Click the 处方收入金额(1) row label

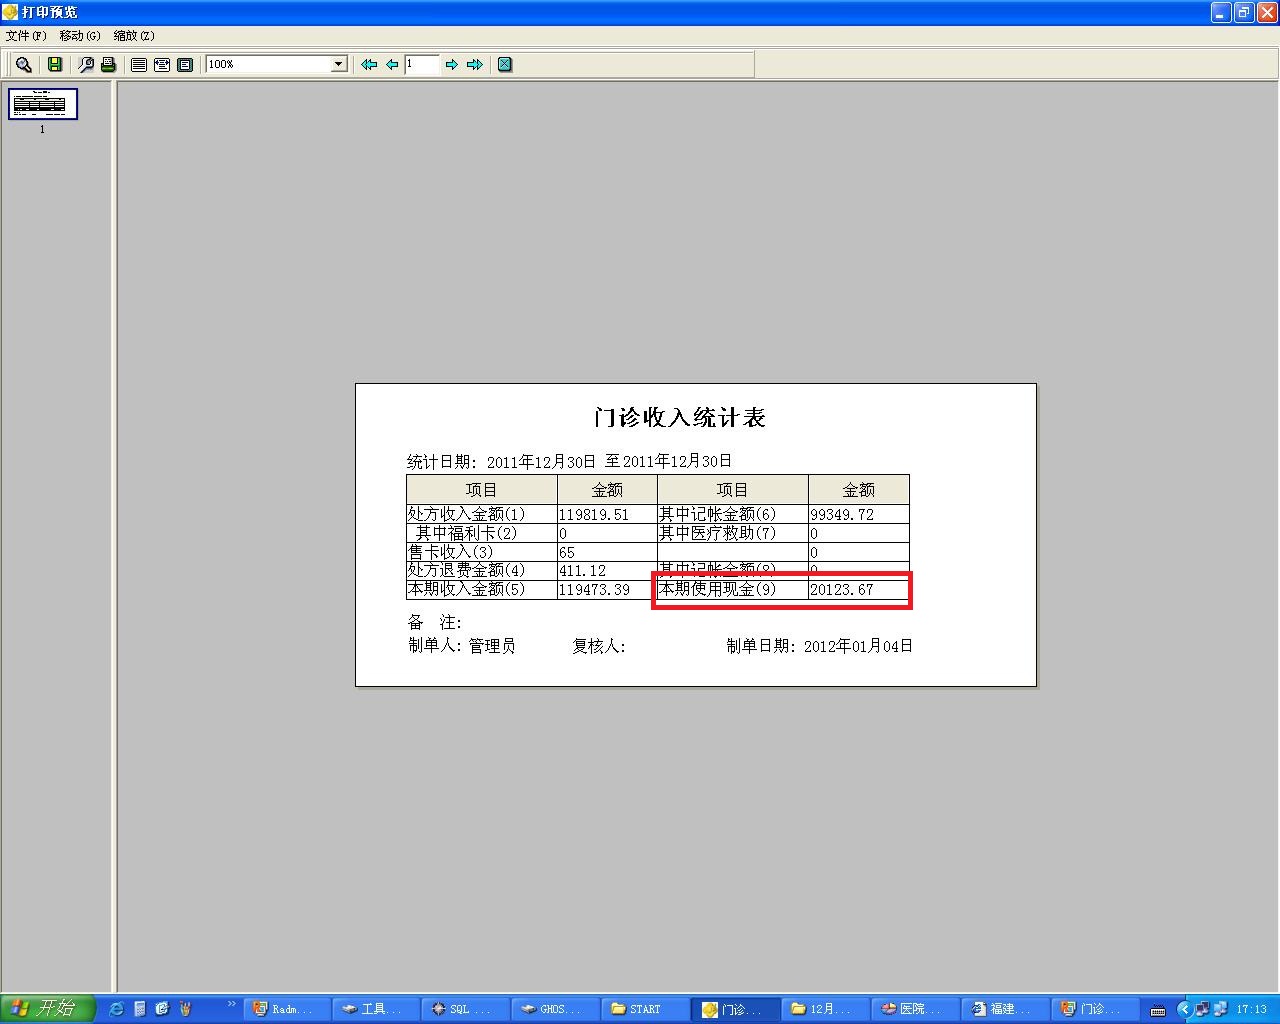click(466, 514)
